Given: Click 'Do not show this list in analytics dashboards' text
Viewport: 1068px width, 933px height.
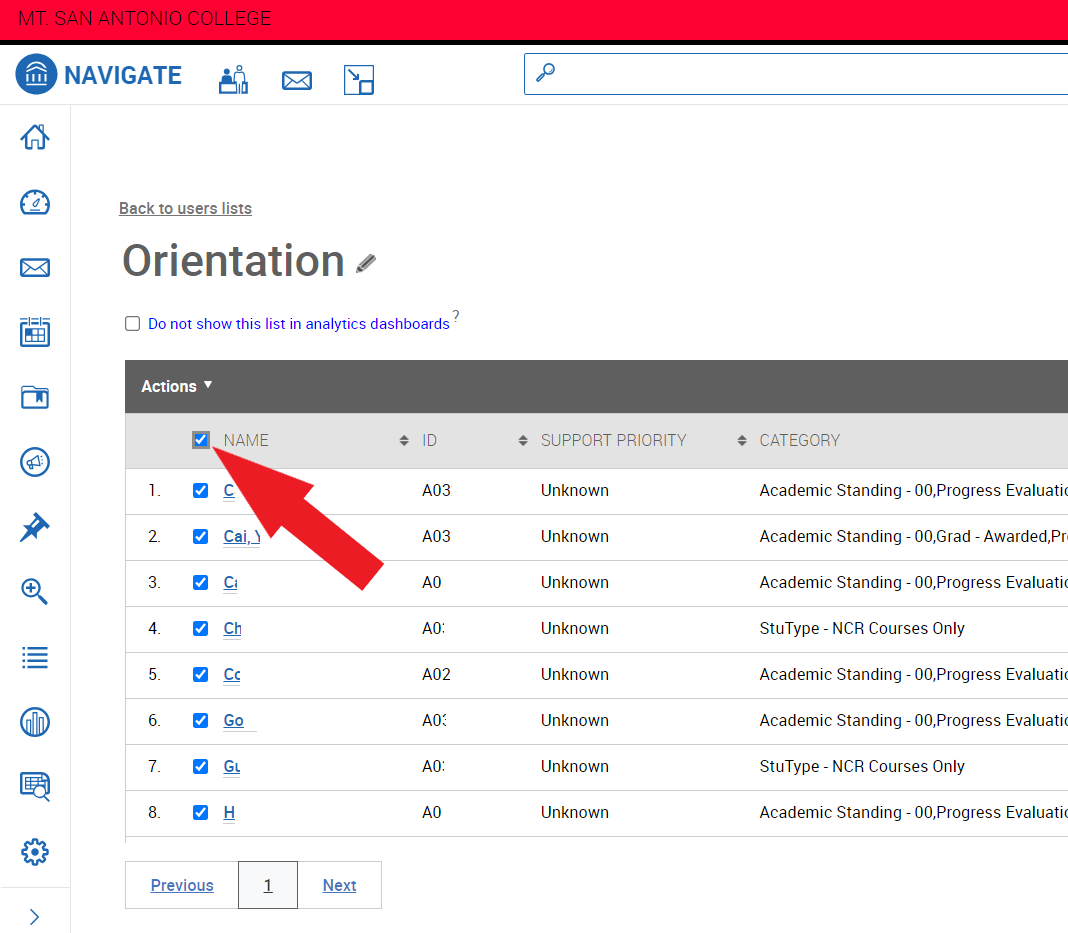Looking at the screenshot, I should coord(299,323).
